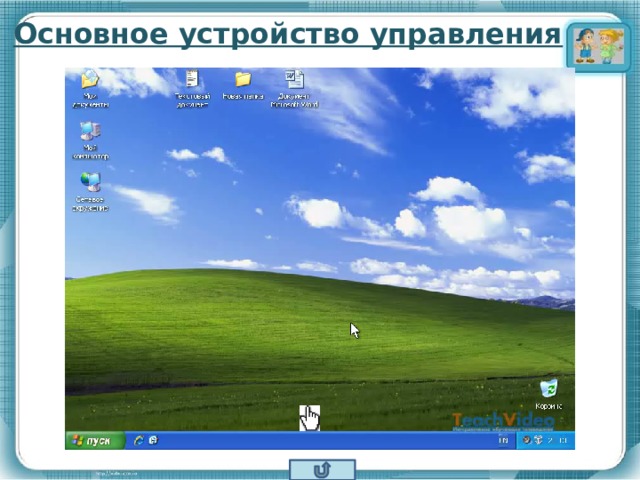640x480 pixels.
Task: Click the language indicator on the taskbar
Action: [503, 440]
